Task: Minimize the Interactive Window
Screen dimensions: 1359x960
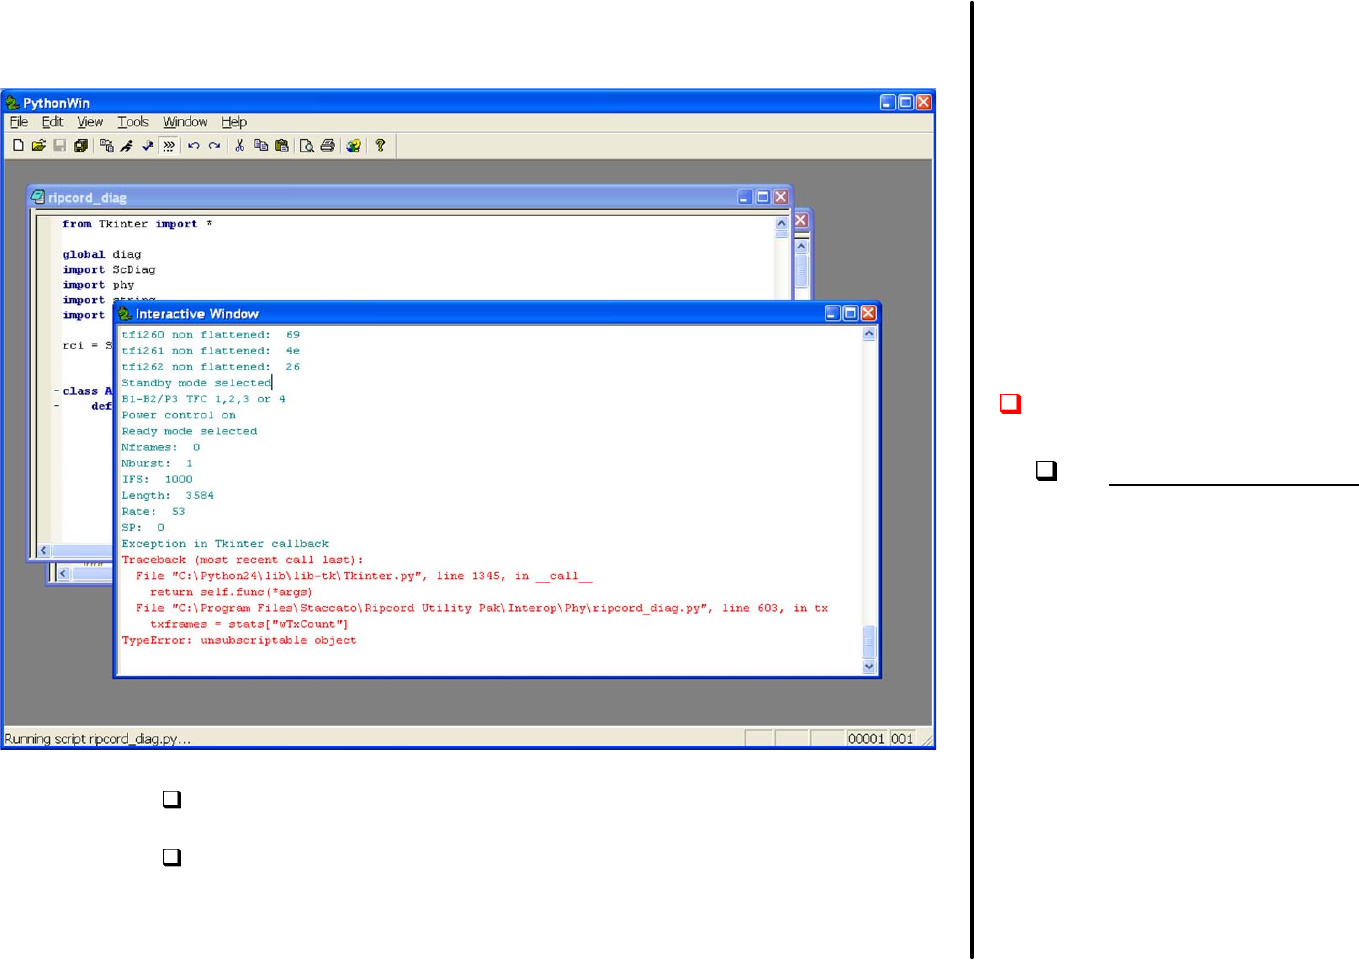Action: 832,313
